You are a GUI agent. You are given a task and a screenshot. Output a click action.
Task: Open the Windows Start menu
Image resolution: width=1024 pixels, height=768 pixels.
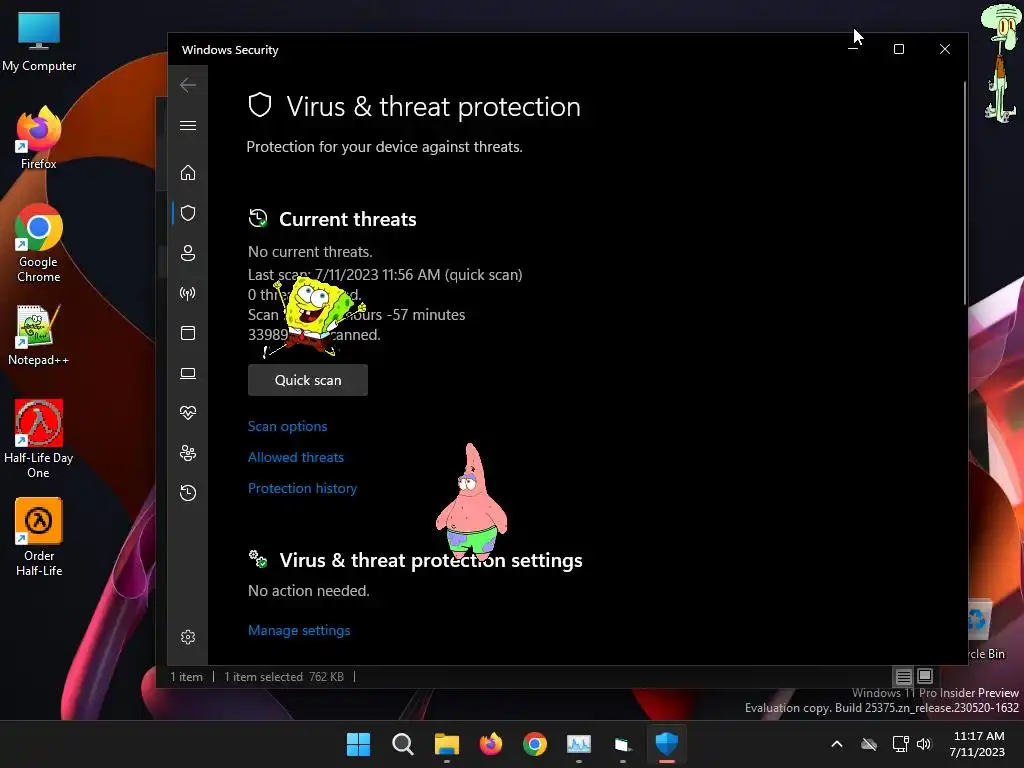pyautogui.click(x=358, y=744)
